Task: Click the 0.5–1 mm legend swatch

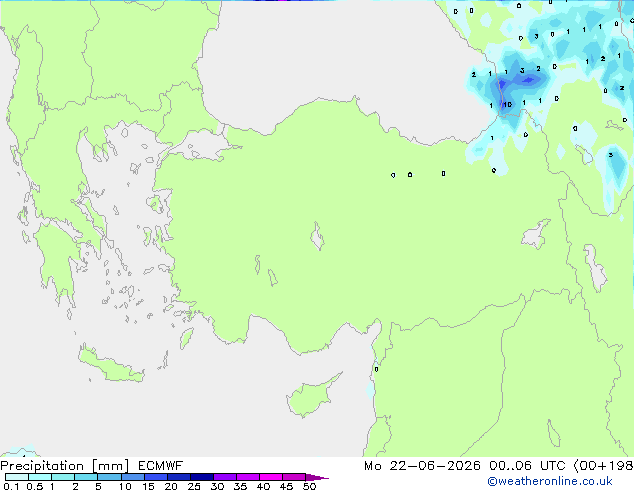Action: click(40, 477)
